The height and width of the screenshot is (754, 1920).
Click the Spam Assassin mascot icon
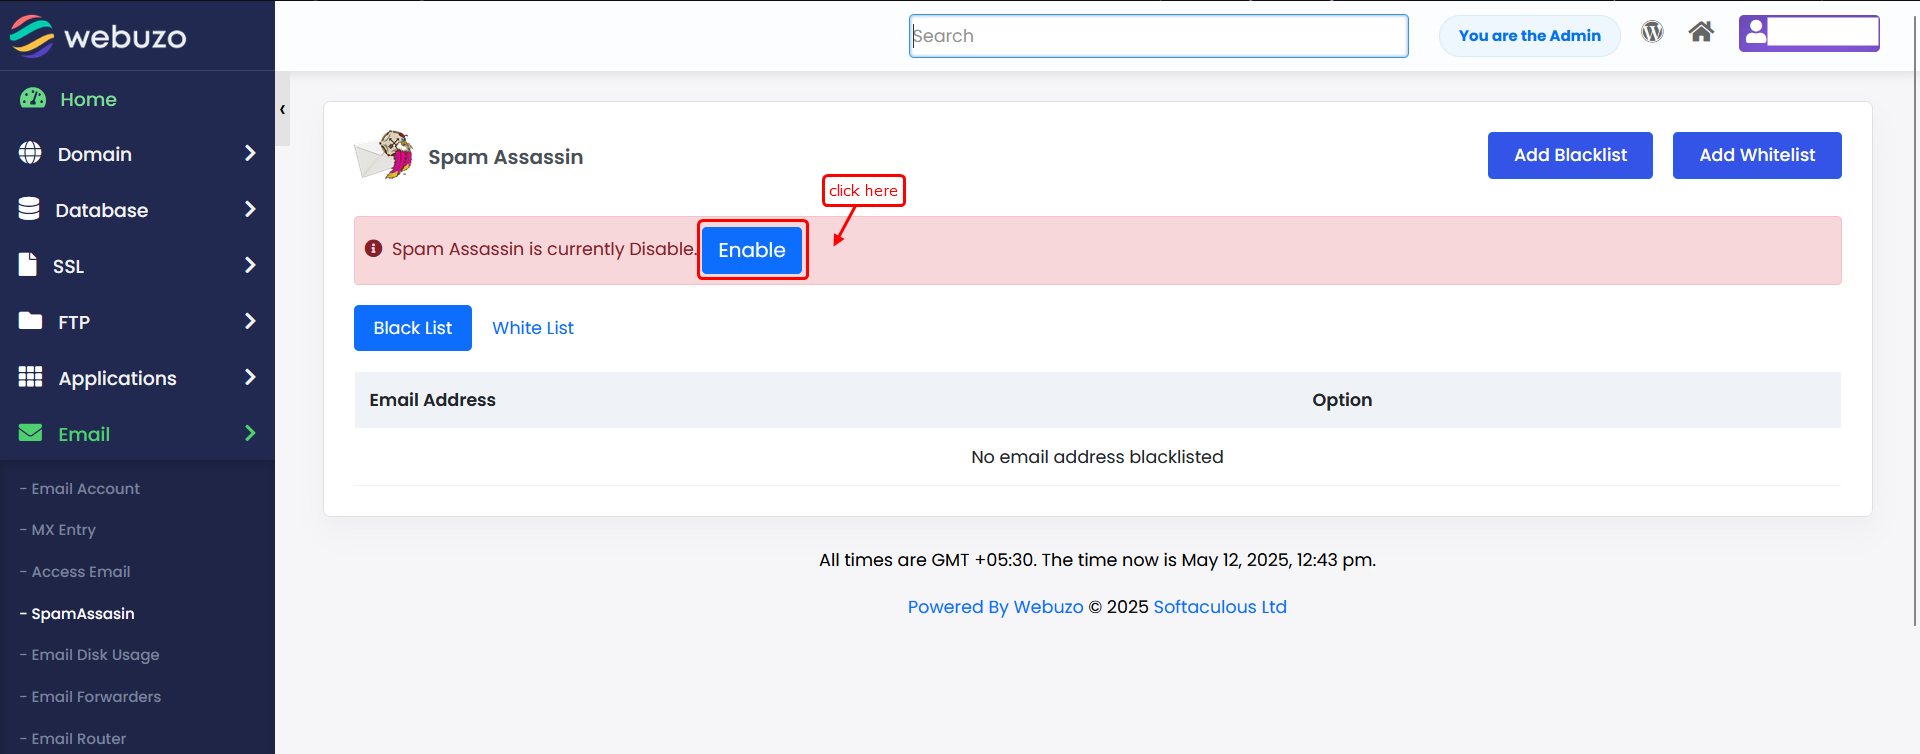click(385, 155)
